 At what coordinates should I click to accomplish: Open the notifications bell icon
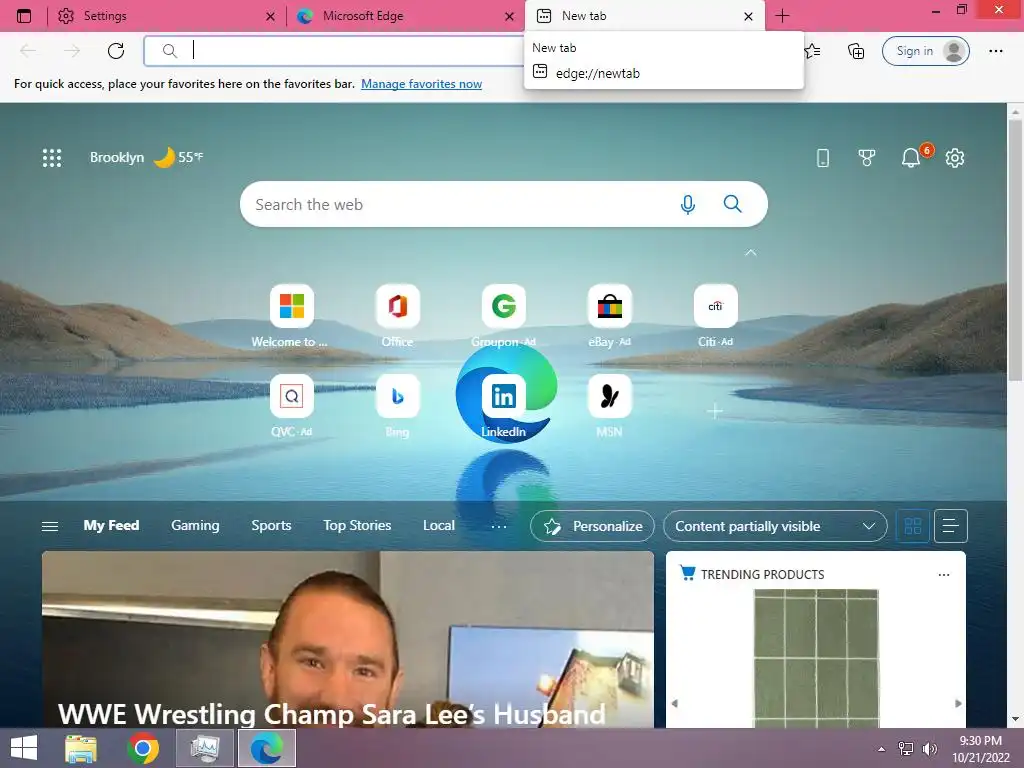click(x=911, y=157)
